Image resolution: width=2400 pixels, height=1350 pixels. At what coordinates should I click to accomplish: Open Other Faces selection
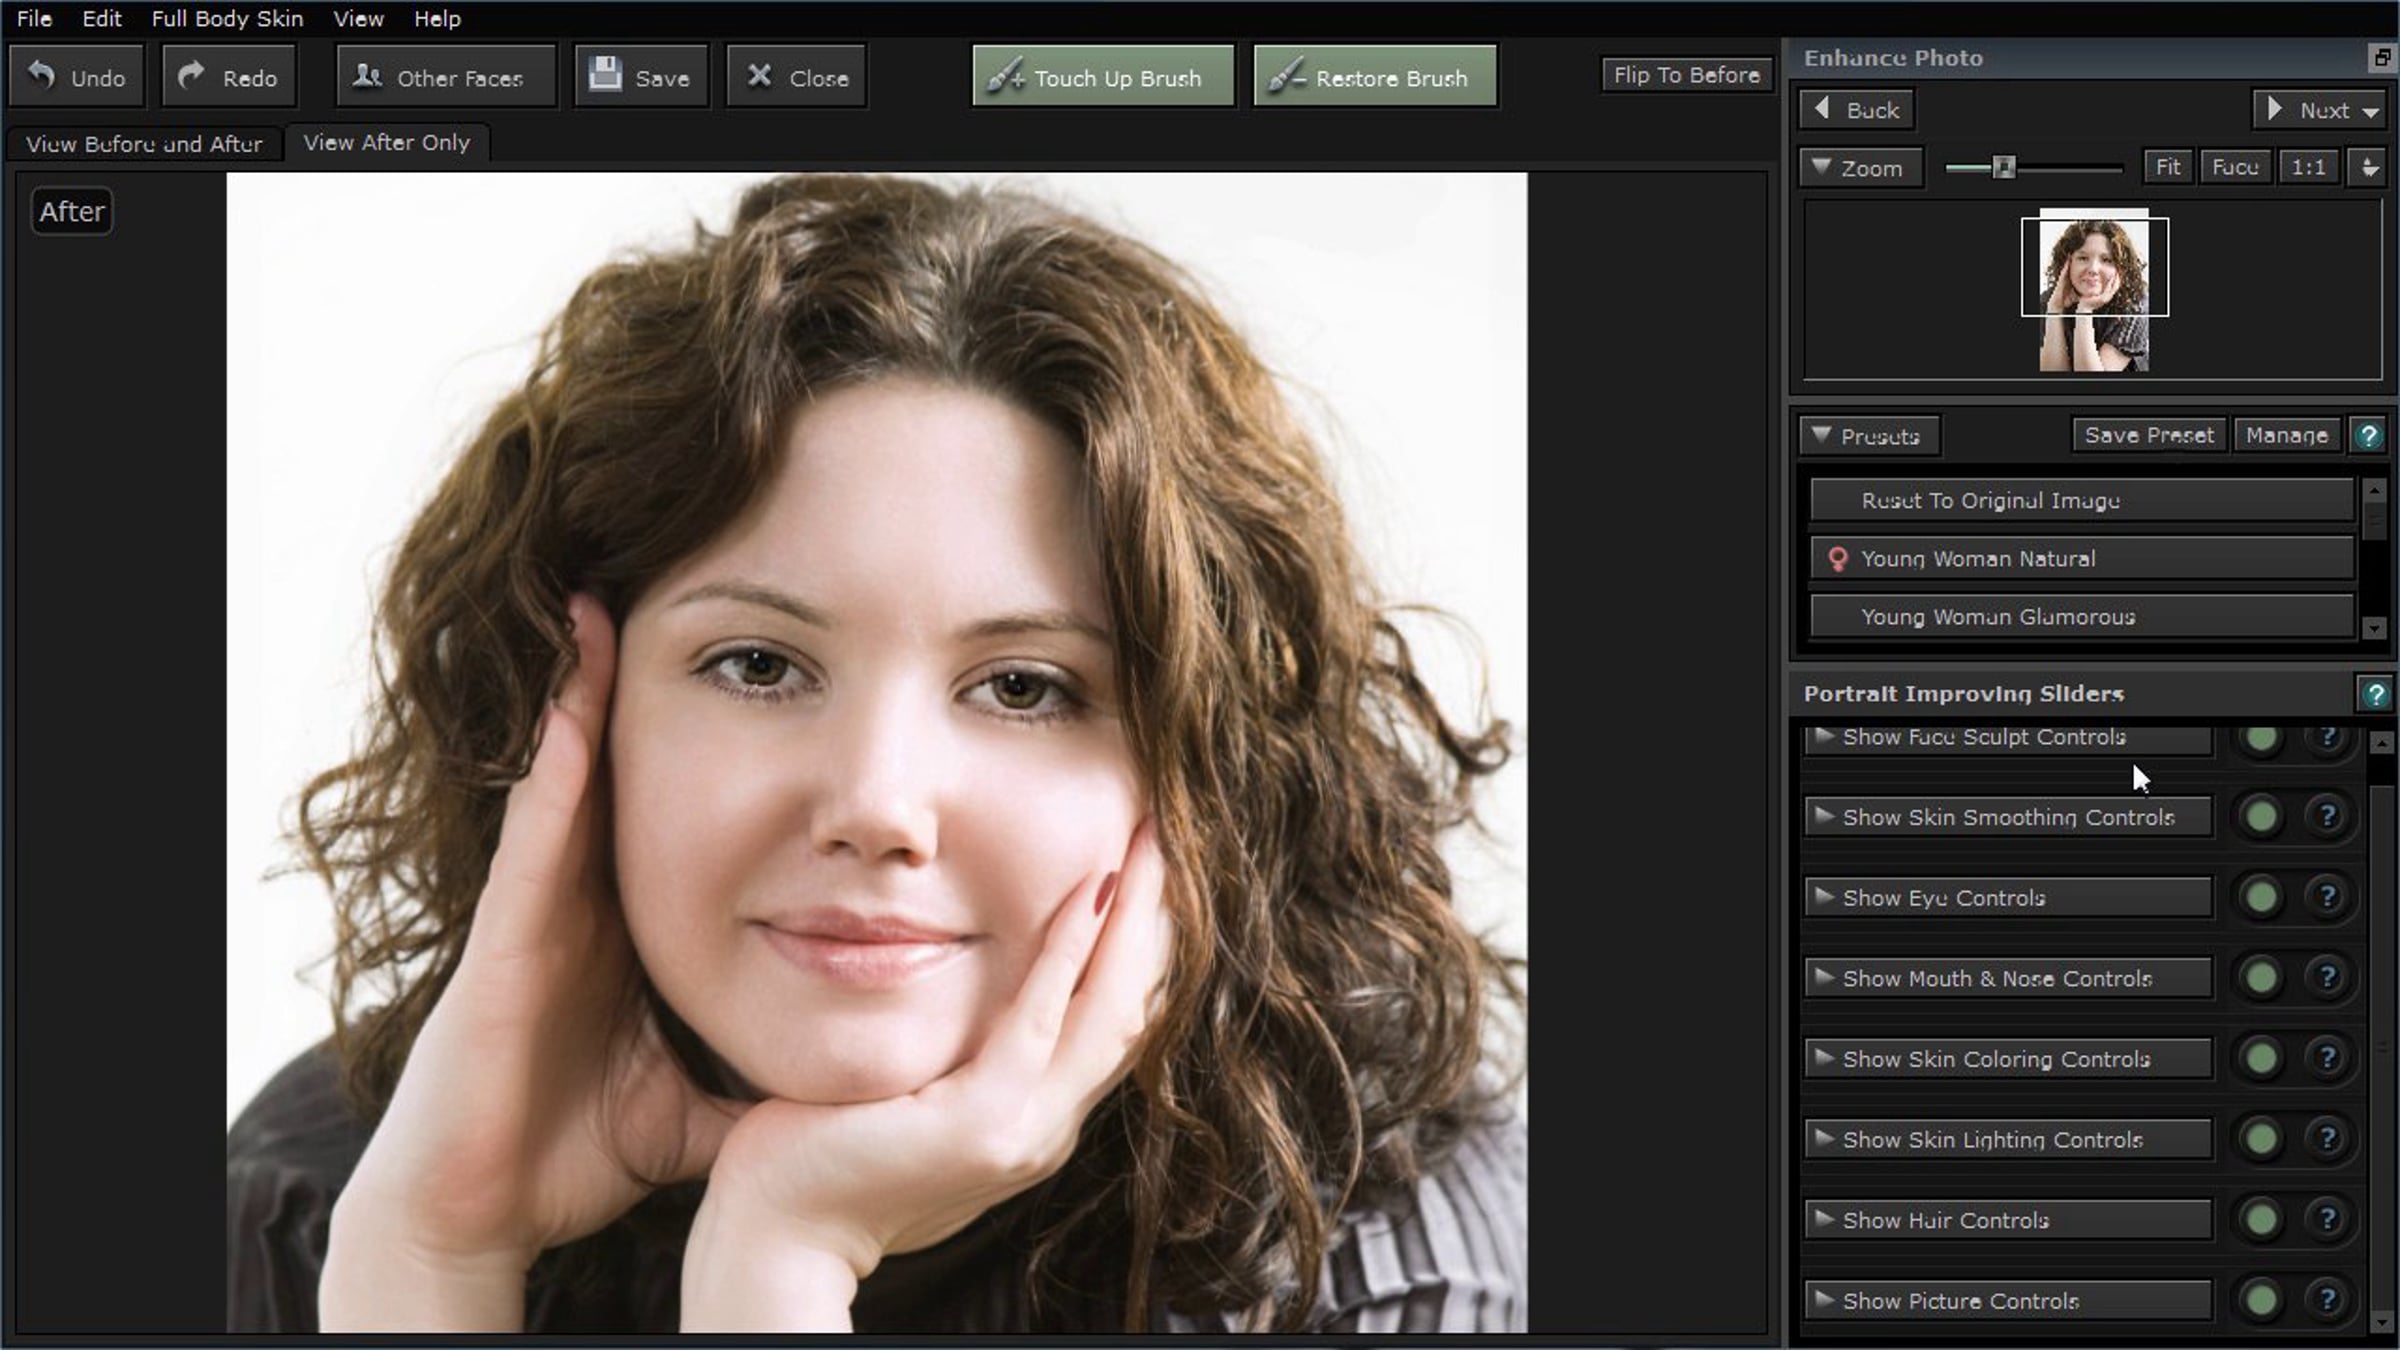tap(445, 77)
